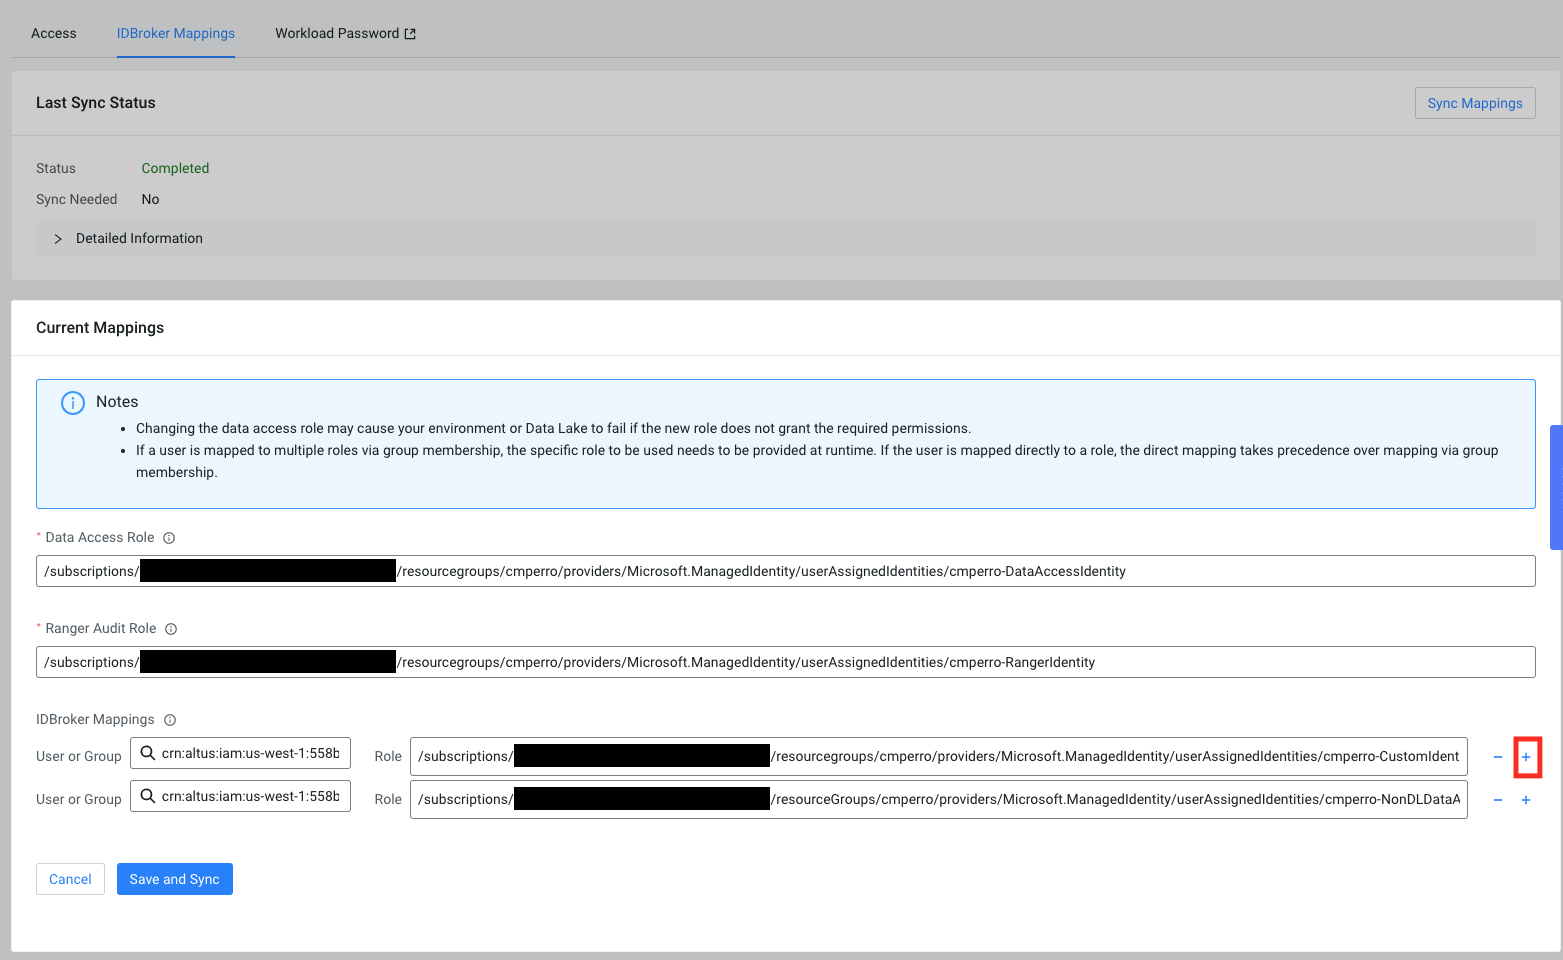Collapse the chevron beside Detailed Information

[57, 238]
